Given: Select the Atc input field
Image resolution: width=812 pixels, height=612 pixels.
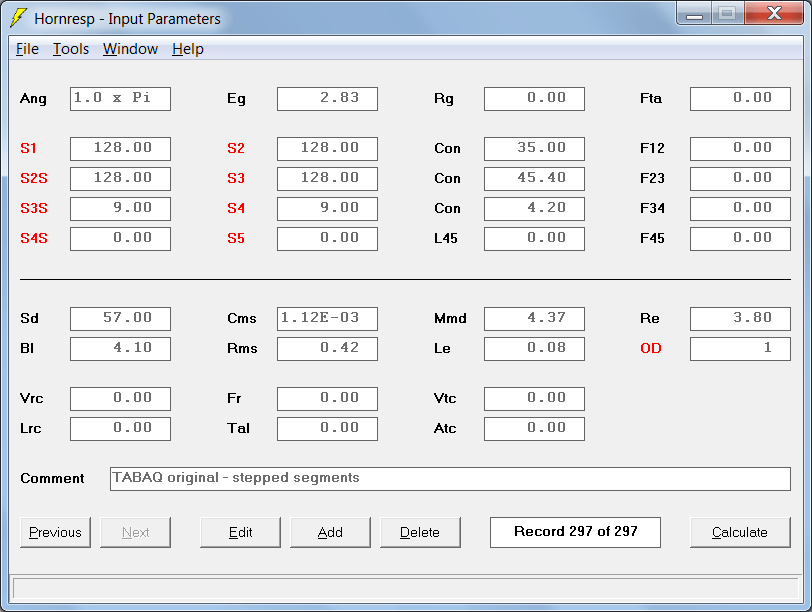Looking at the screenshot, I should [x=534, y=429].
